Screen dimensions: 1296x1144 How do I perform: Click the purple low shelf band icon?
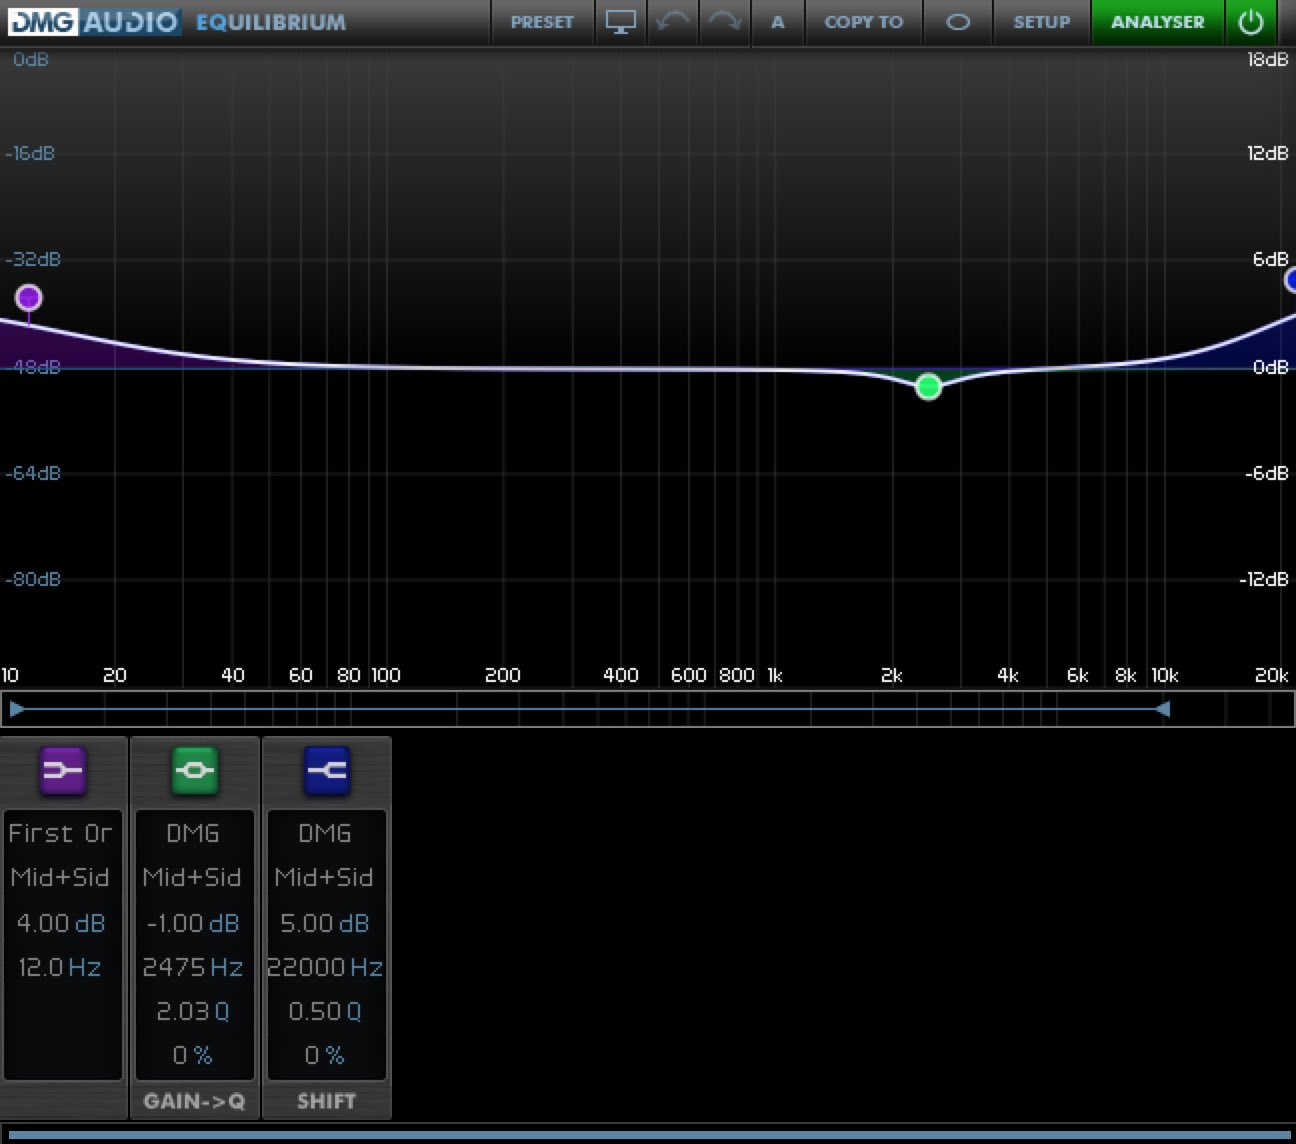point(63,770)
